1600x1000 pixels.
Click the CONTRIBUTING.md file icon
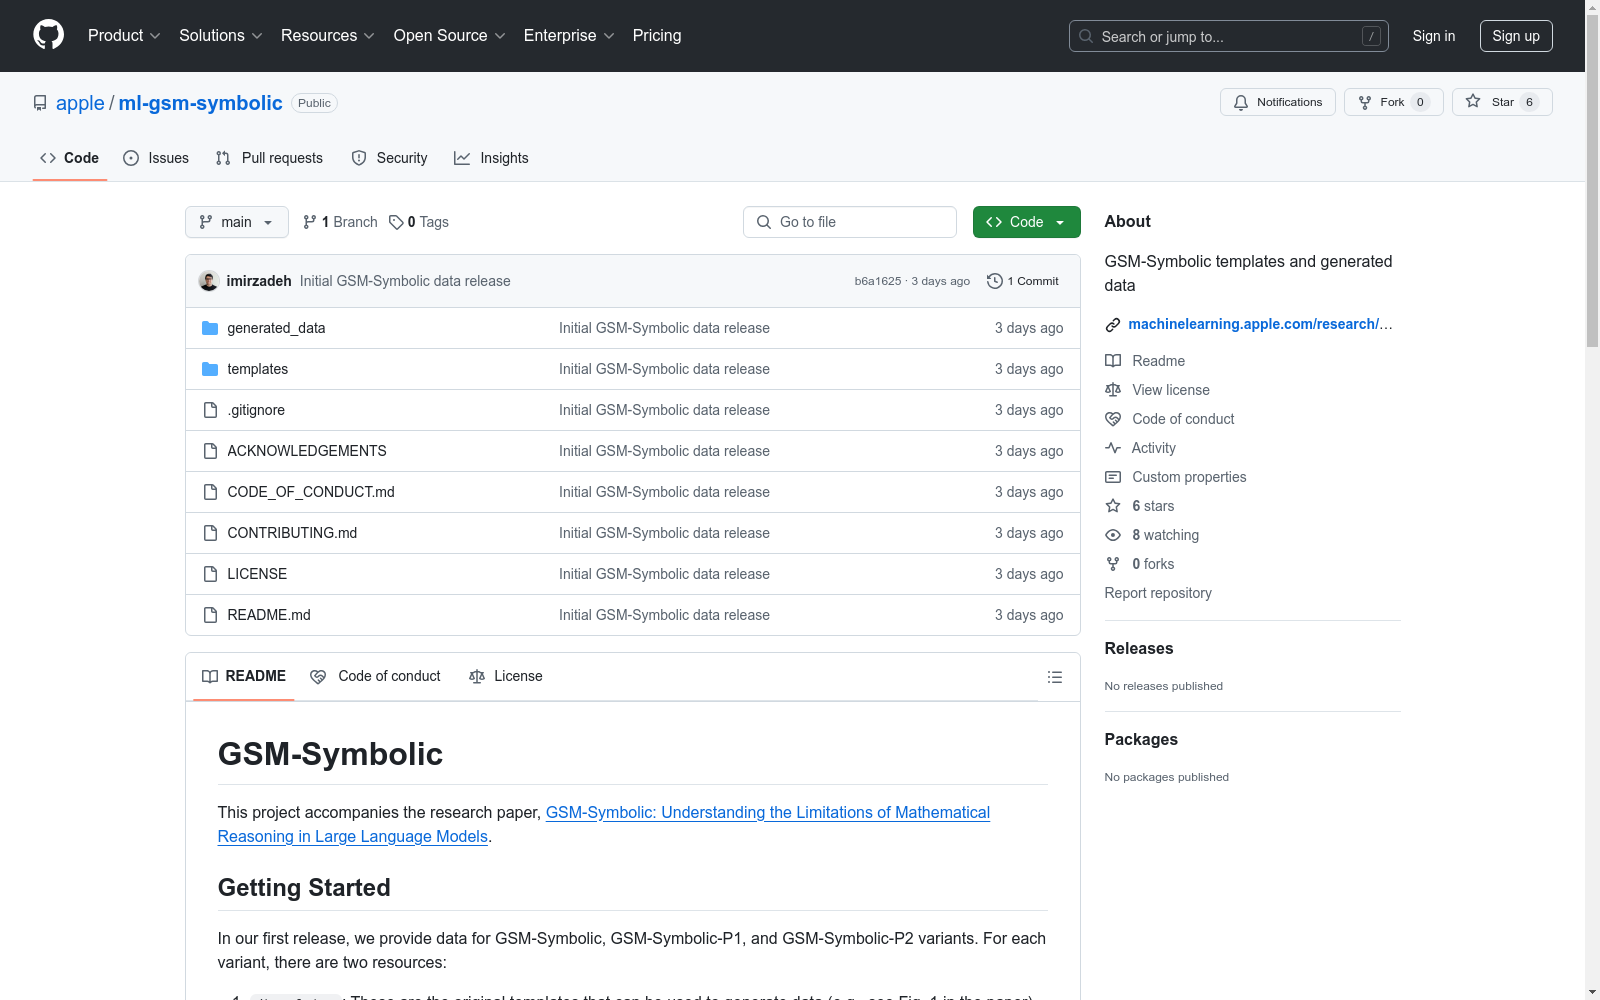pos(210,533)
